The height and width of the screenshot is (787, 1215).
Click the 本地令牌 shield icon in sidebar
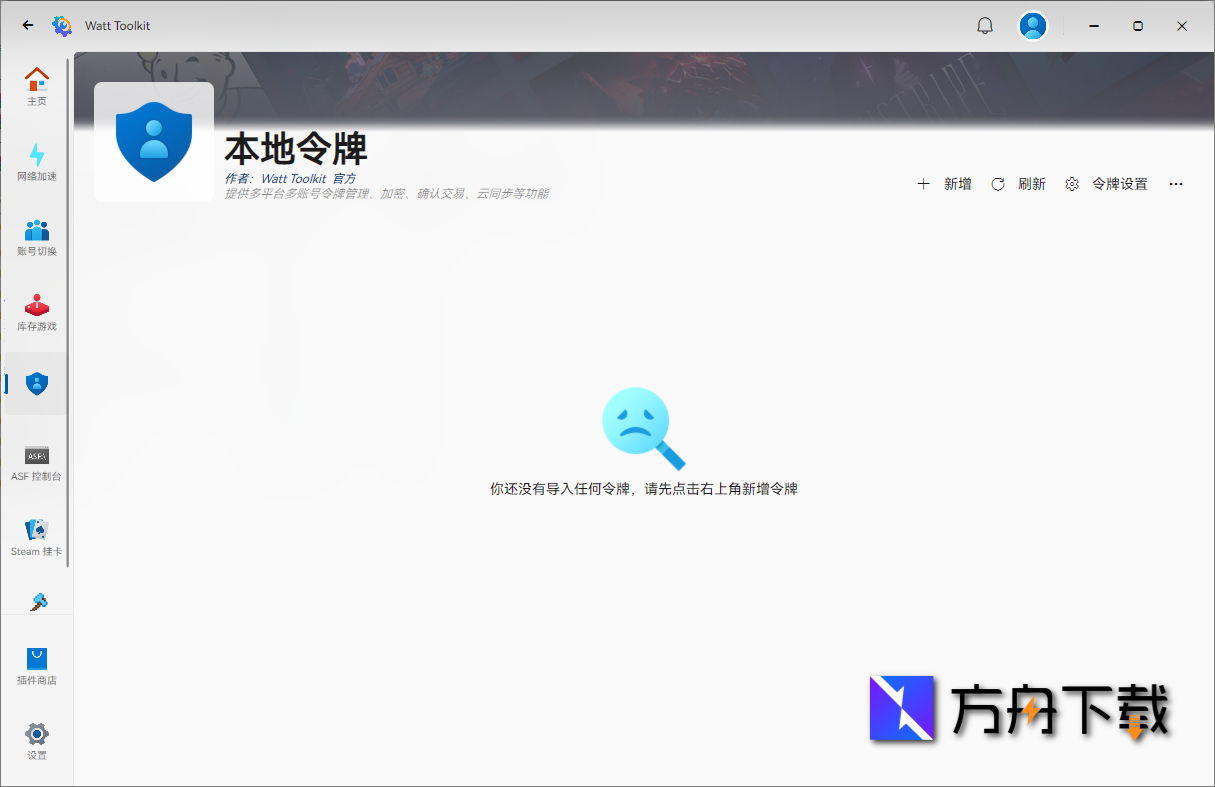[x=37, y=383]
